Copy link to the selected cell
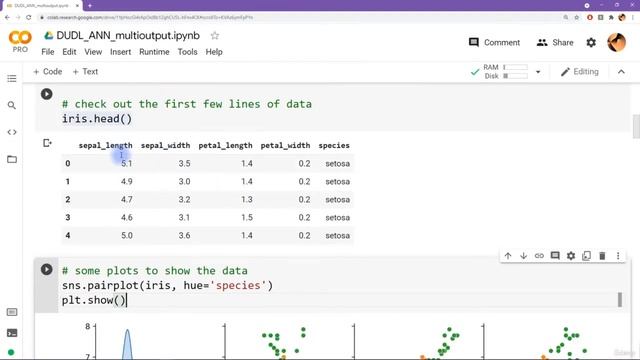Screen dimensions: 640x360 point(539,256)
